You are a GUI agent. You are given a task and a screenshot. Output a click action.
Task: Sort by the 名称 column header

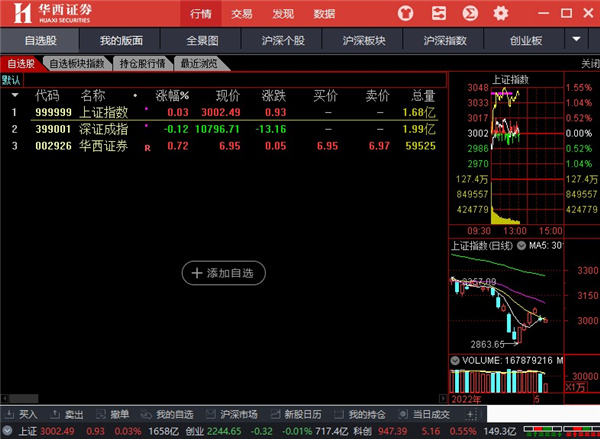coord(93,95)
